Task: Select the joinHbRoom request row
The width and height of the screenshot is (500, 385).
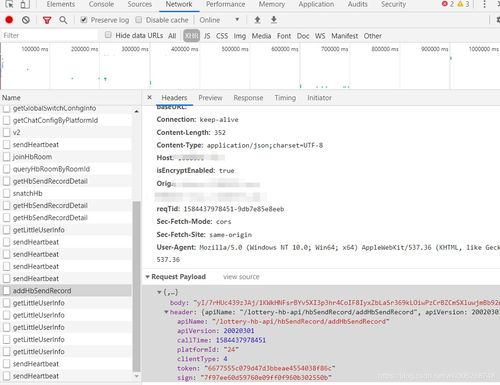Action: [67, 157]
